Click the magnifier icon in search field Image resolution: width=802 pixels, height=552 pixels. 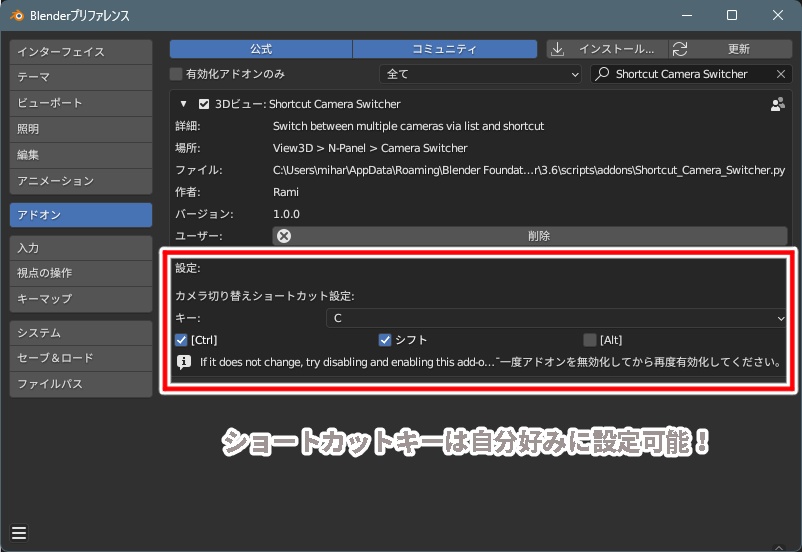pos(603,74)
